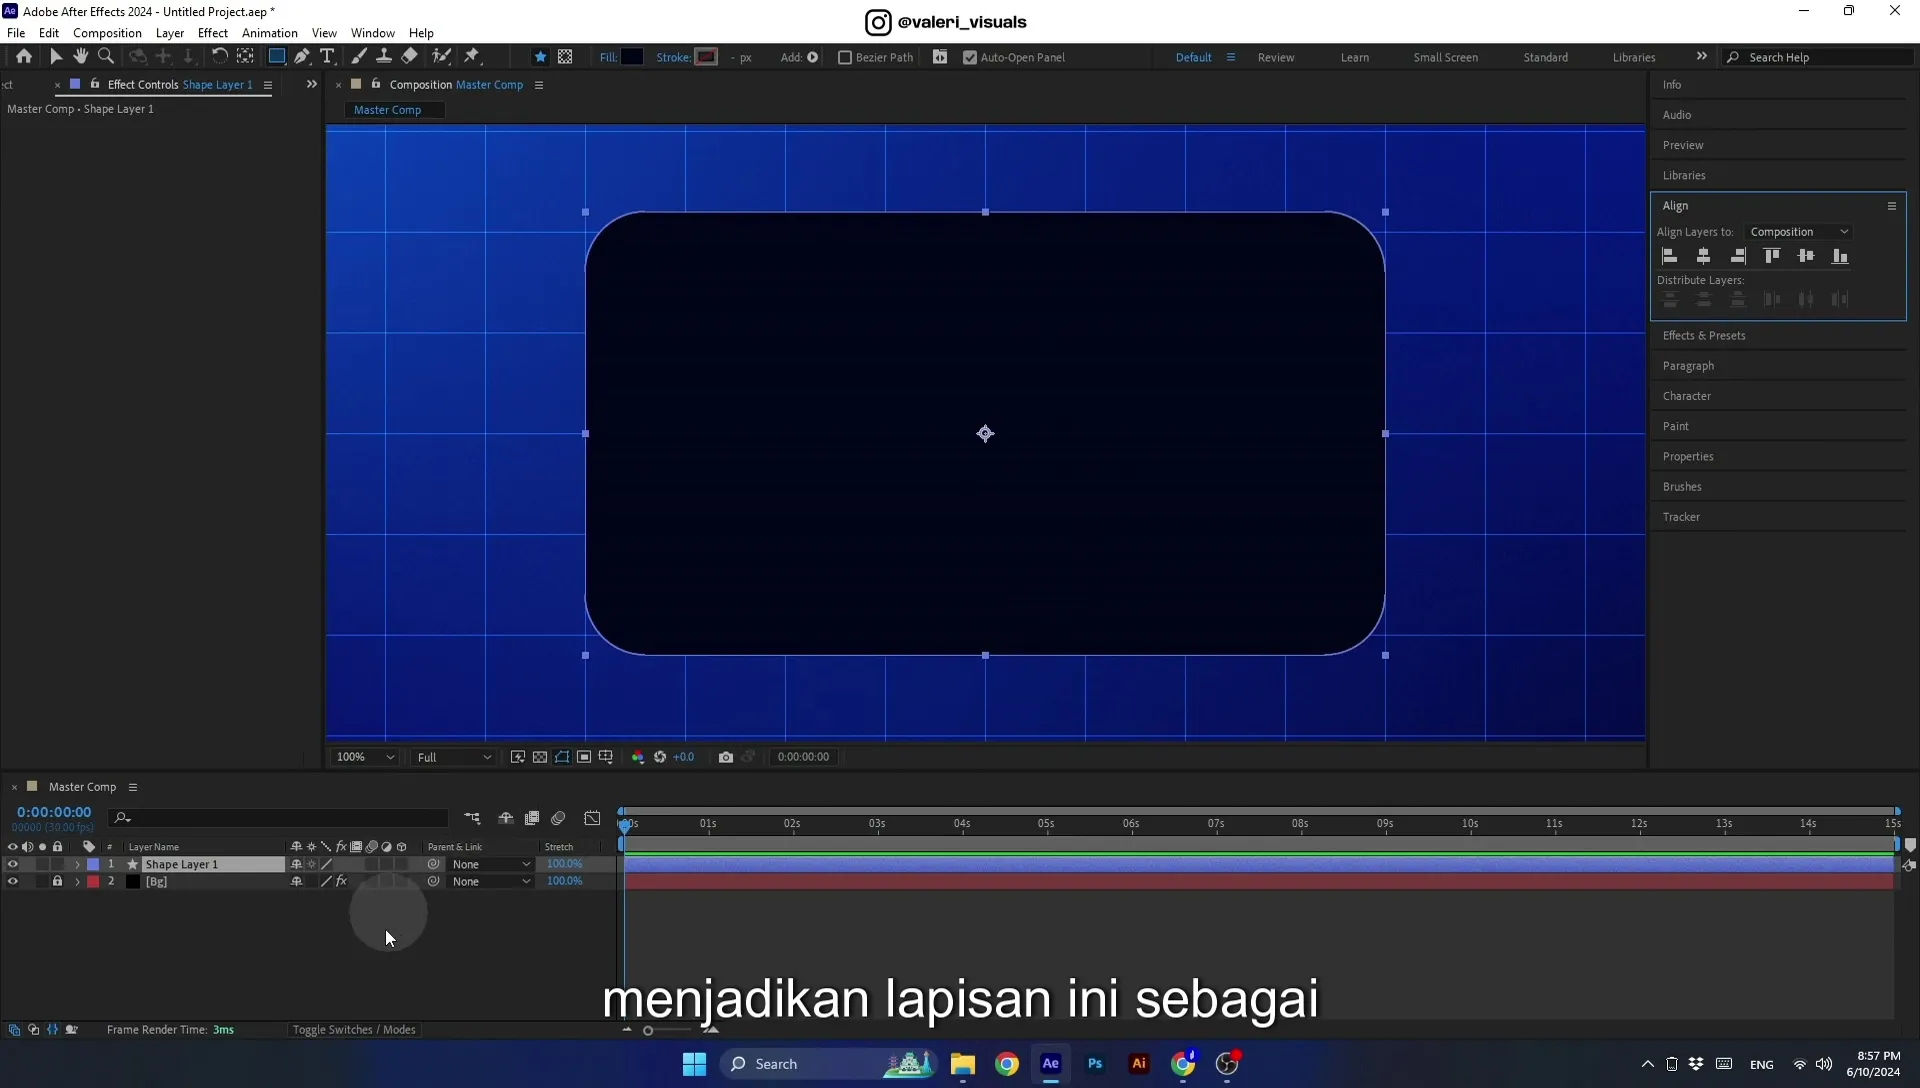Click Toggle Switches / Modes button
The height and width of the screenshot is (1088, 1920).
pos(354,1029)
